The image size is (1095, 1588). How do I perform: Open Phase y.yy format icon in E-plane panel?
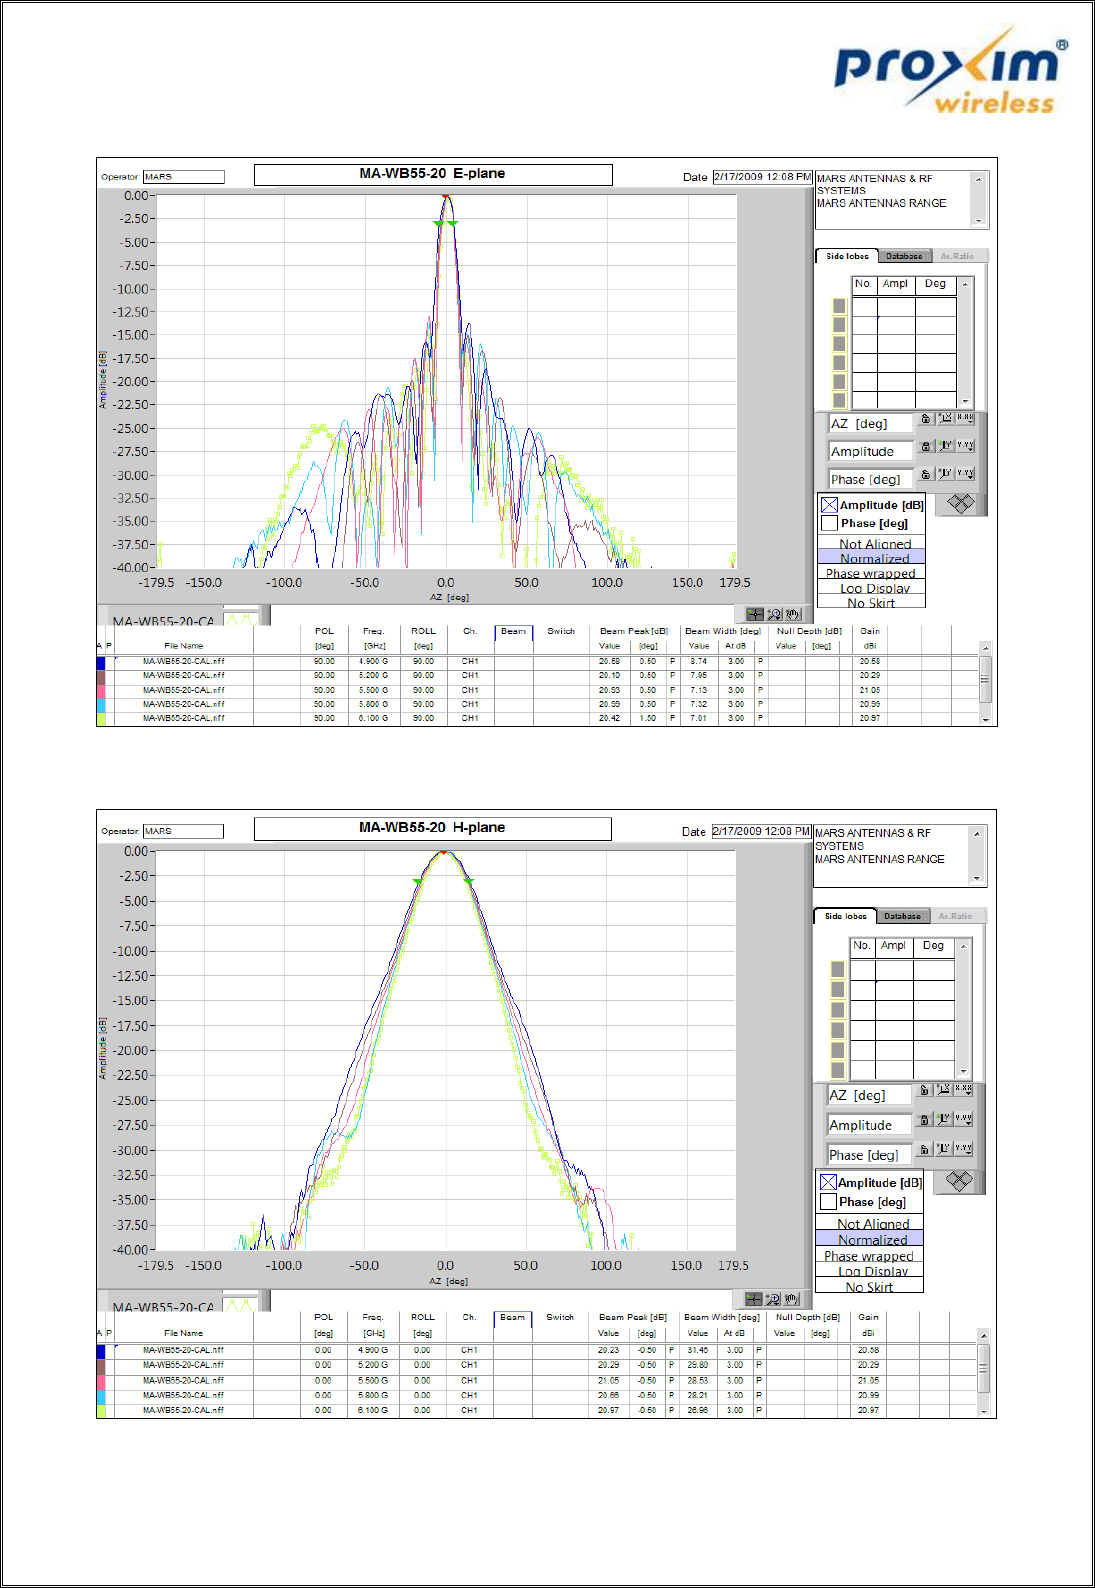coord(965,474)
